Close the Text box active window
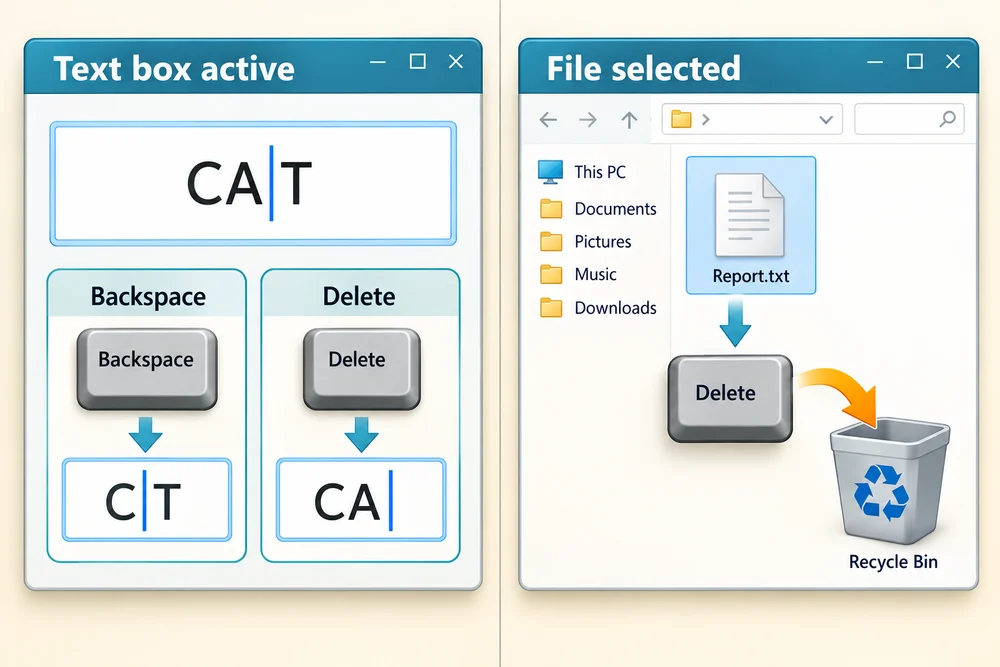Screen dimensions: 1000x667 [456, 61]
